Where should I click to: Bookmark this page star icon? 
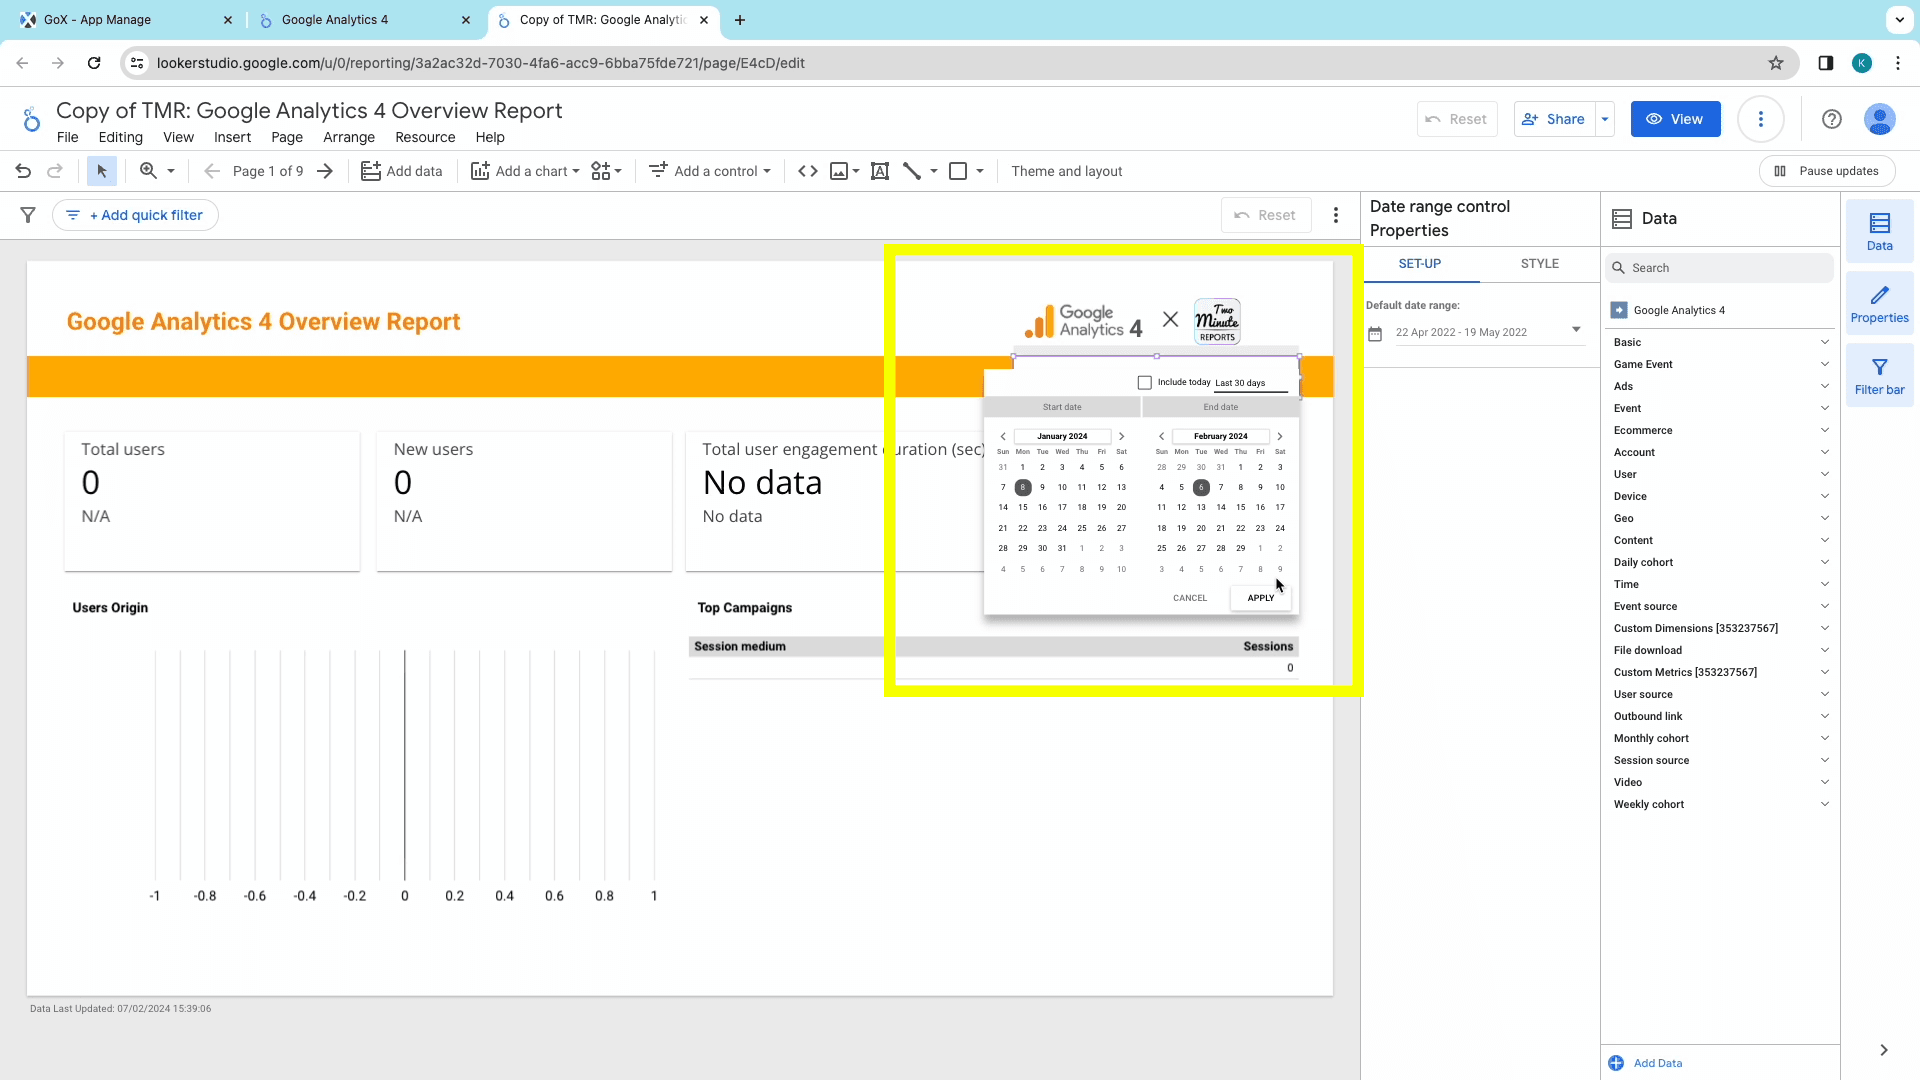pyautogui.click(x=1776, y=63)
